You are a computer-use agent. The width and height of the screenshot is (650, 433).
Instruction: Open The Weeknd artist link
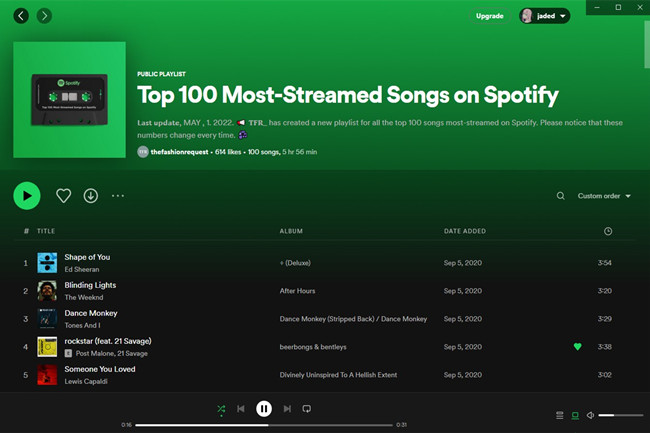[x=84, y=298]
